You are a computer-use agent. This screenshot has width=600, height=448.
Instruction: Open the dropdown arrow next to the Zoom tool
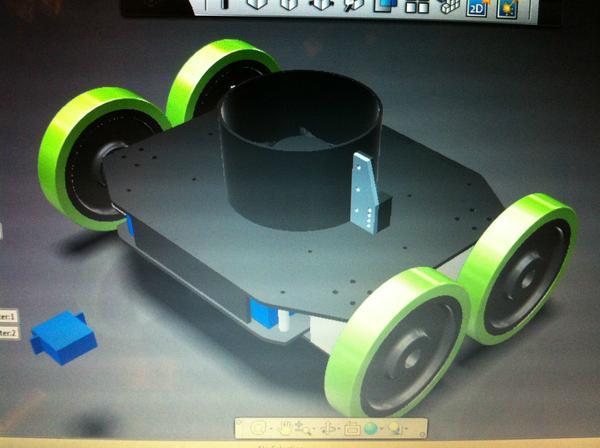[314, 429]
